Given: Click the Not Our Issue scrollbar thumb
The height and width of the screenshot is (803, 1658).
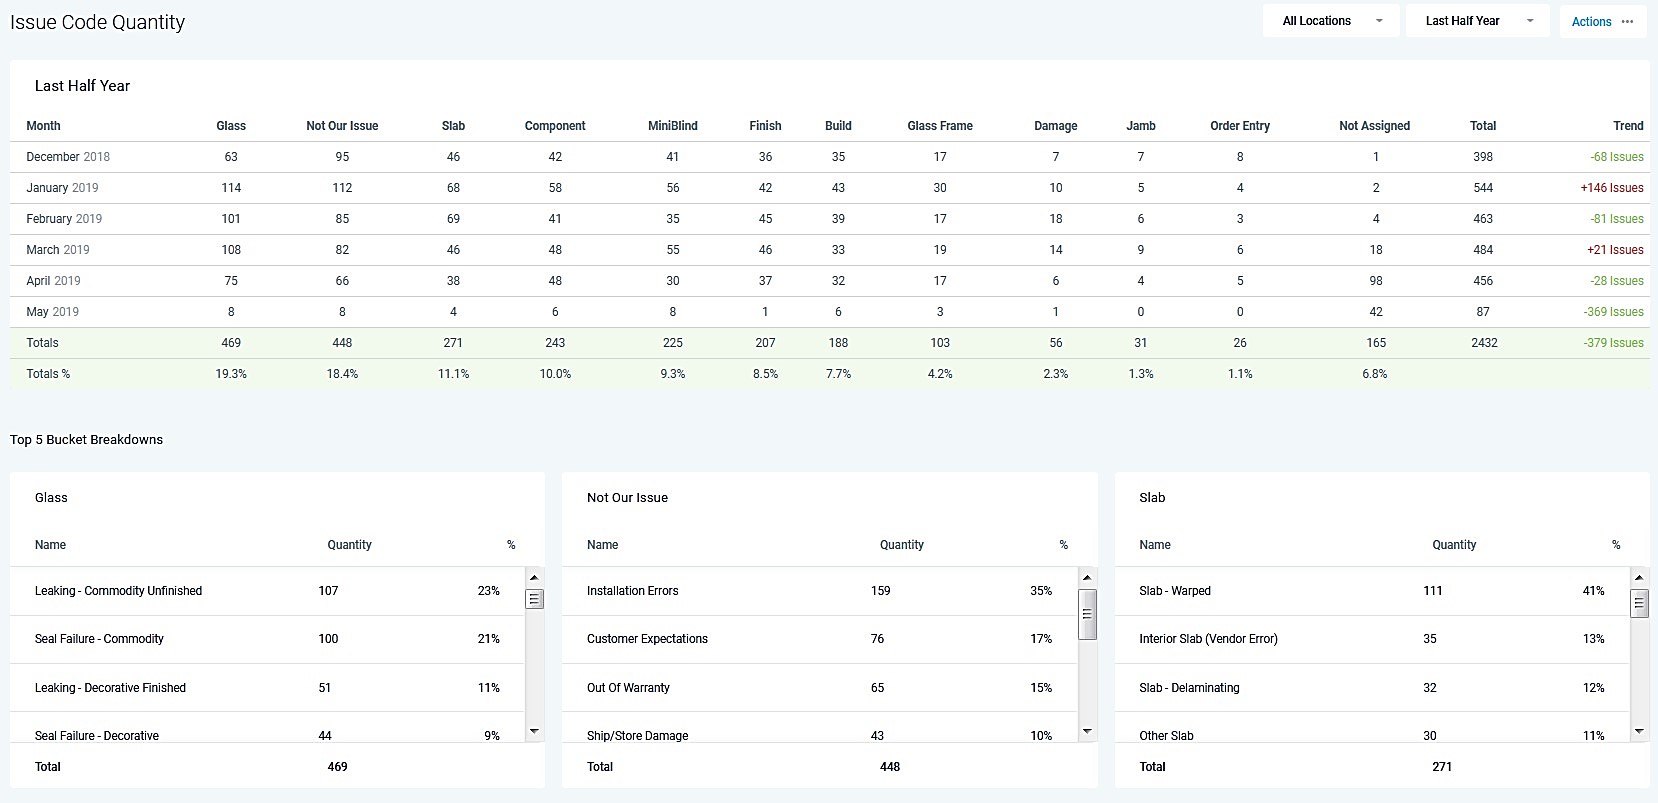Looking at the screenshot, I should [1087, 614].
